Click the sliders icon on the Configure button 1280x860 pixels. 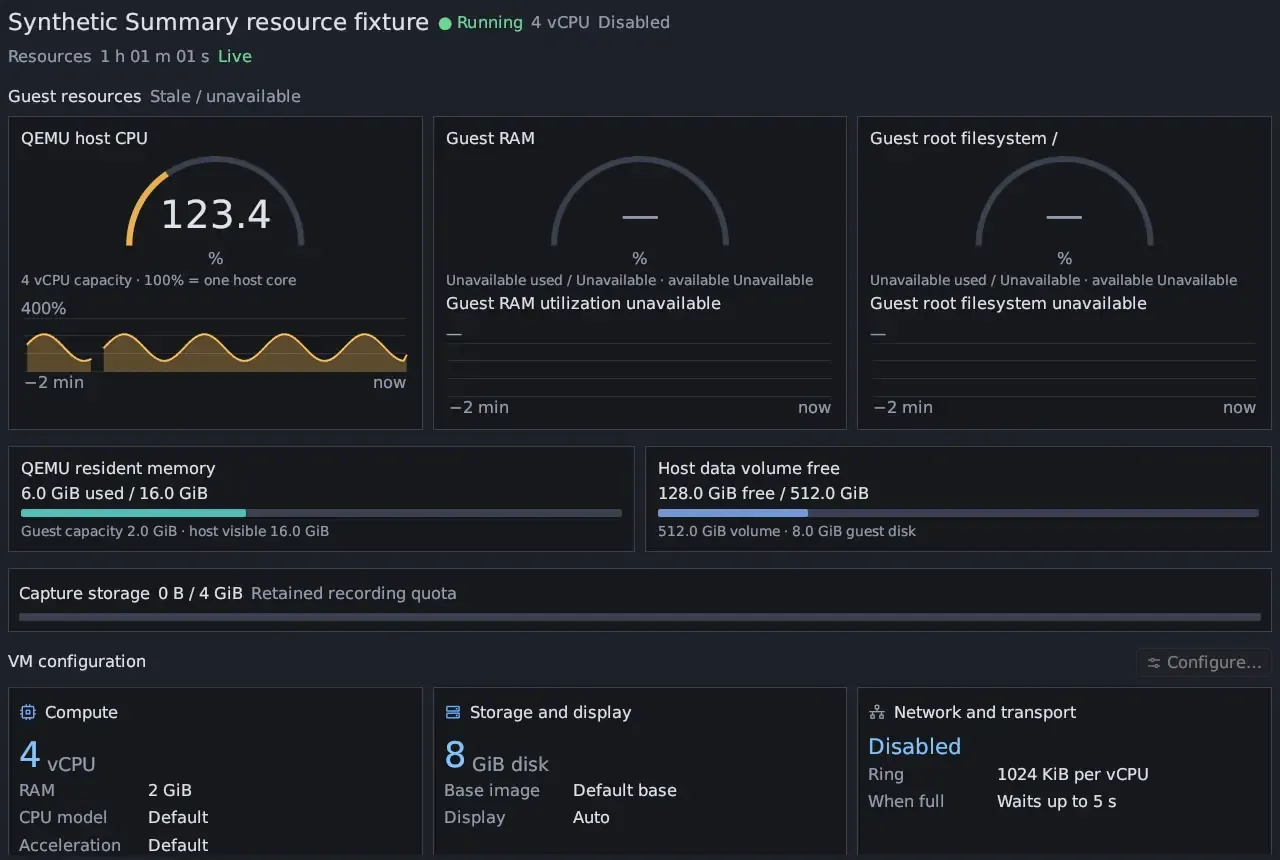click(1154, 662)
